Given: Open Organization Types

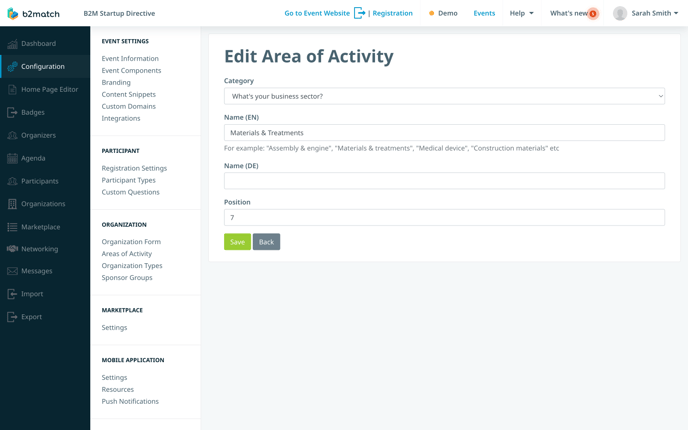Looking at the screenshot, I should click(x=132, y=265).
